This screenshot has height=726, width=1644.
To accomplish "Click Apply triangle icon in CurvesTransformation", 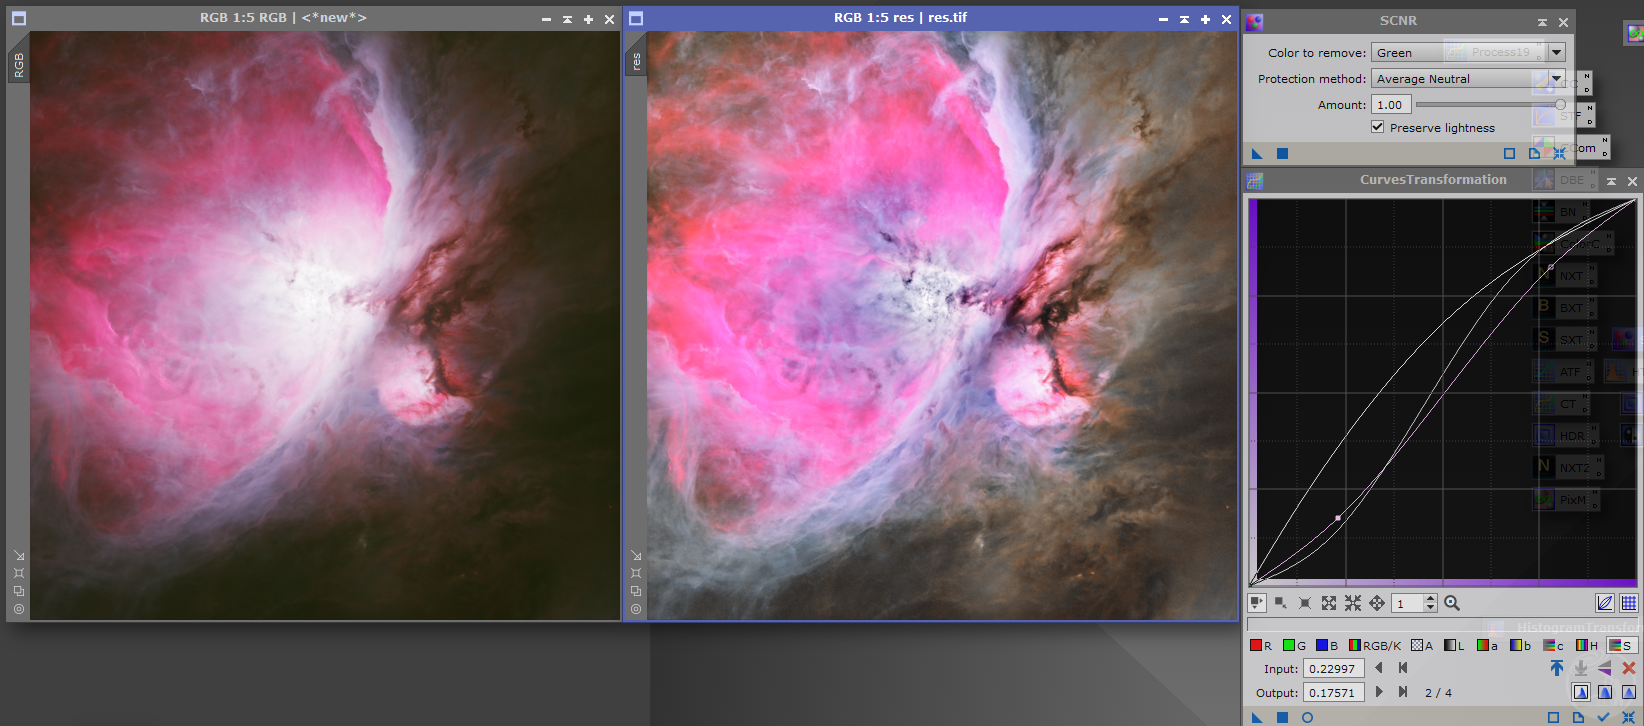I will click(x=1257, y=717).
